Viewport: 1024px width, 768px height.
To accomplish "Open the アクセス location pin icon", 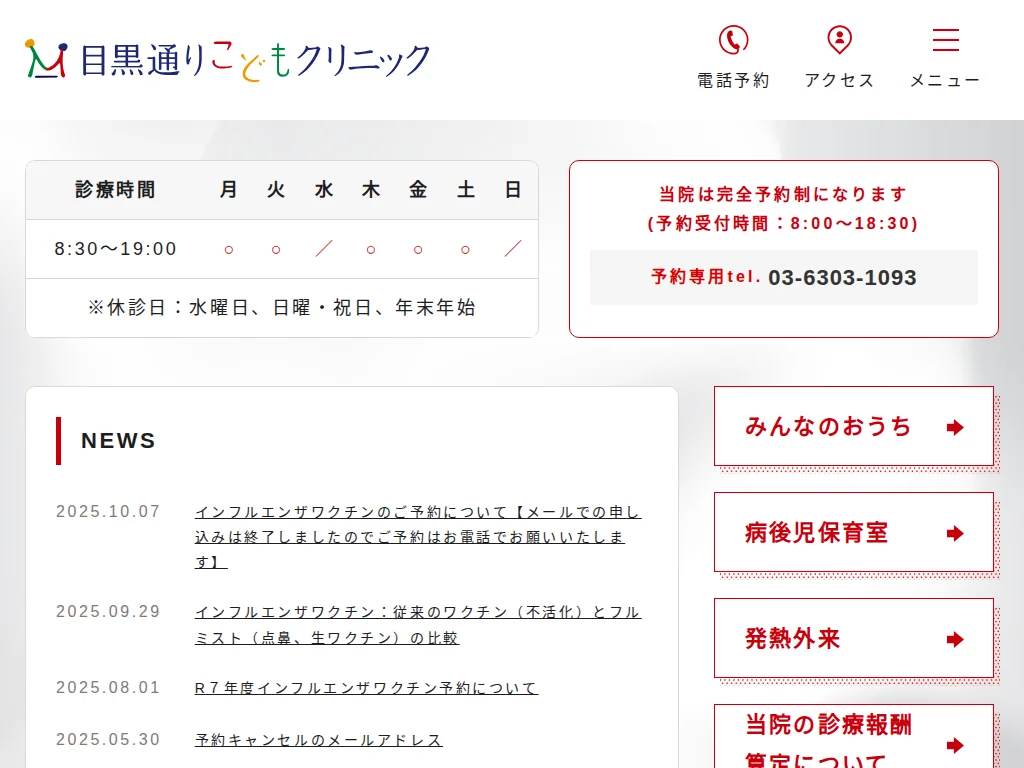I will click(839, 40).
